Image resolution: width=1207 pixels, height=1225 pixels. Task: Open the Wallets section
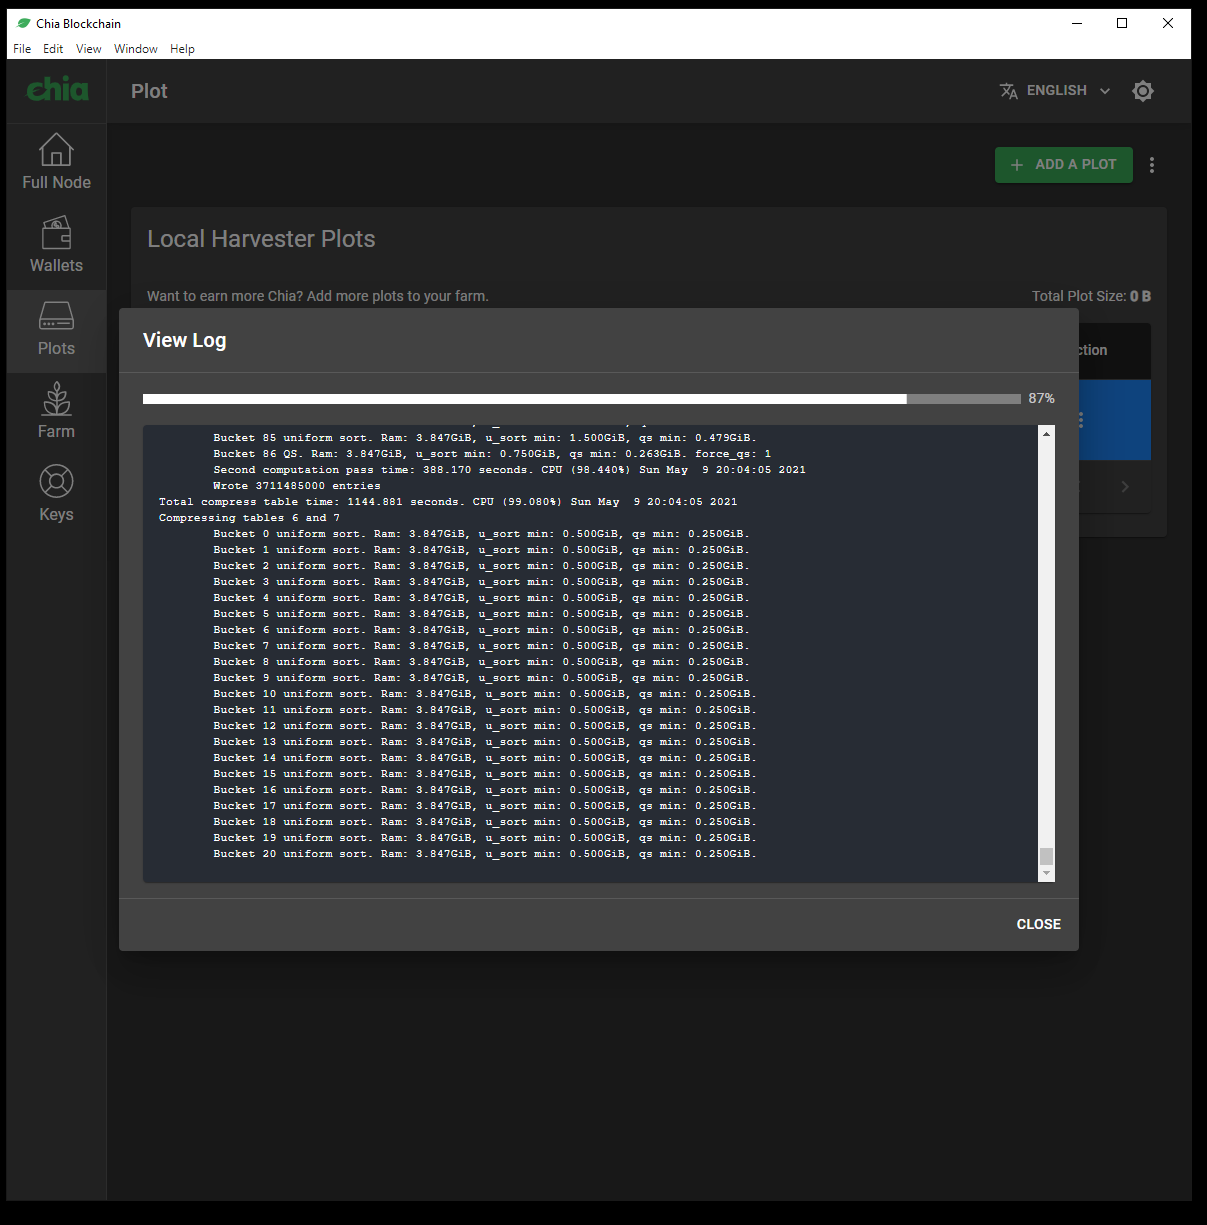click(56, 243)
